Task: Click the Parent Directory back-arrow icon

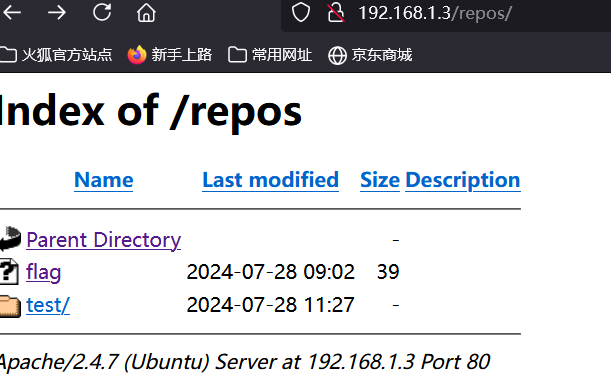Action: 10,238
